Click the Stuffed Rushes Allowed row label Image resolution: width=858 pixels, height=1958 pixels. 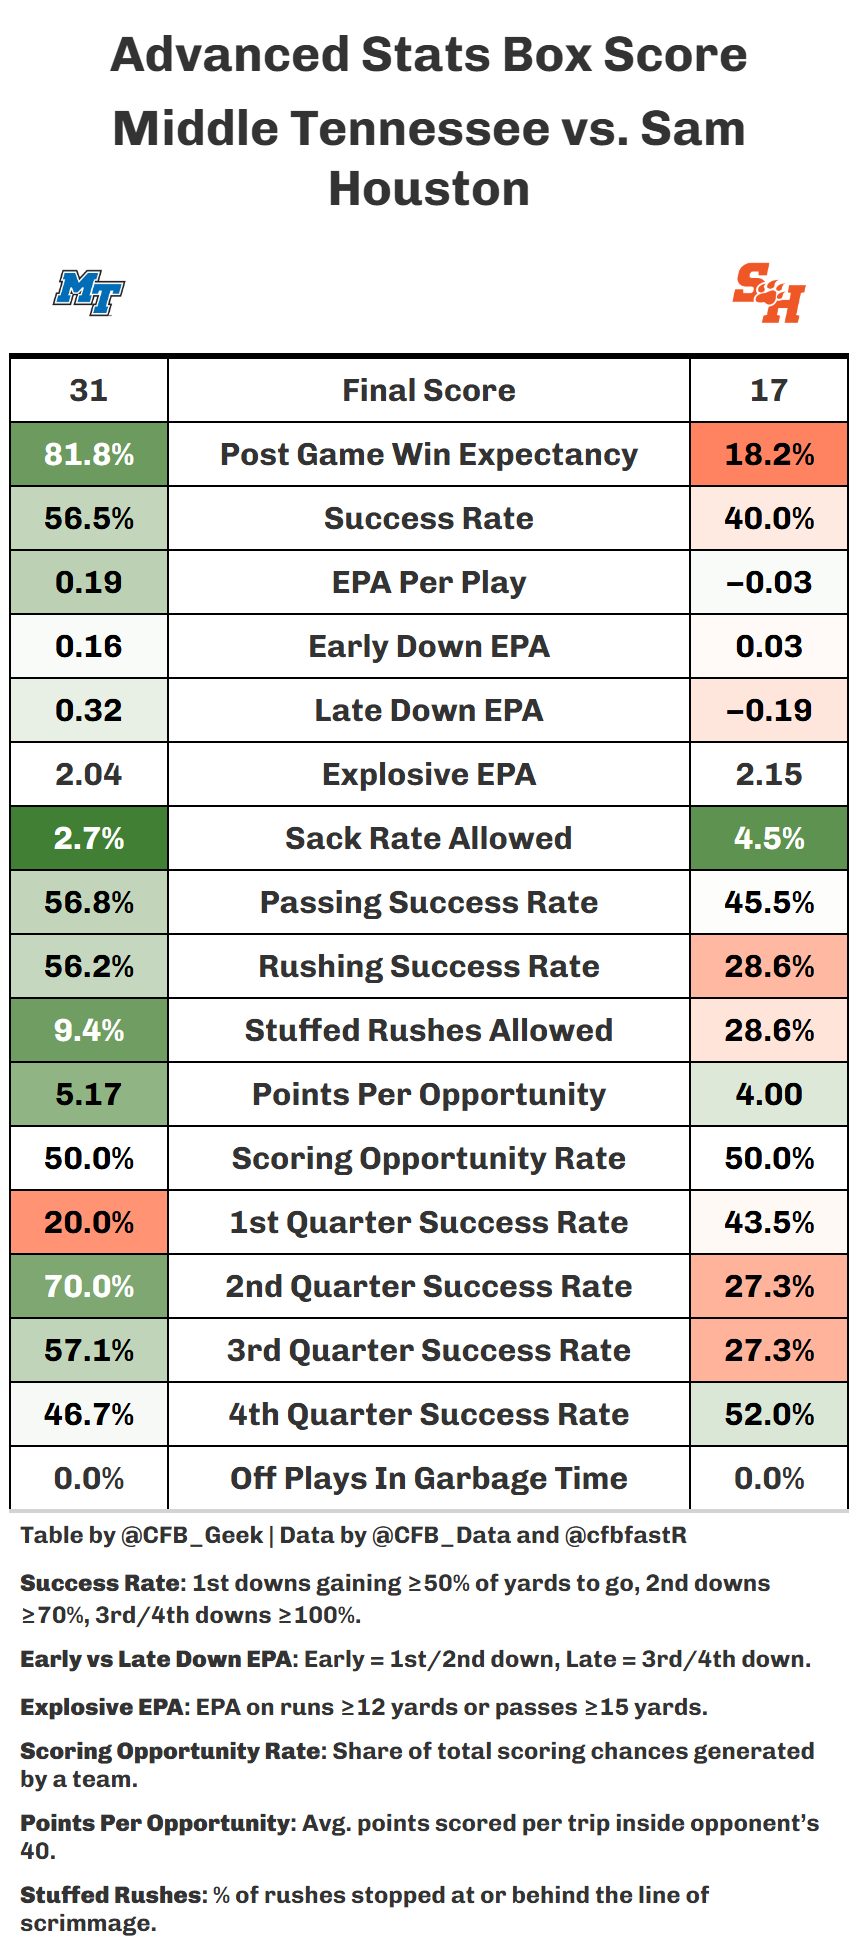coord(429,1030)
